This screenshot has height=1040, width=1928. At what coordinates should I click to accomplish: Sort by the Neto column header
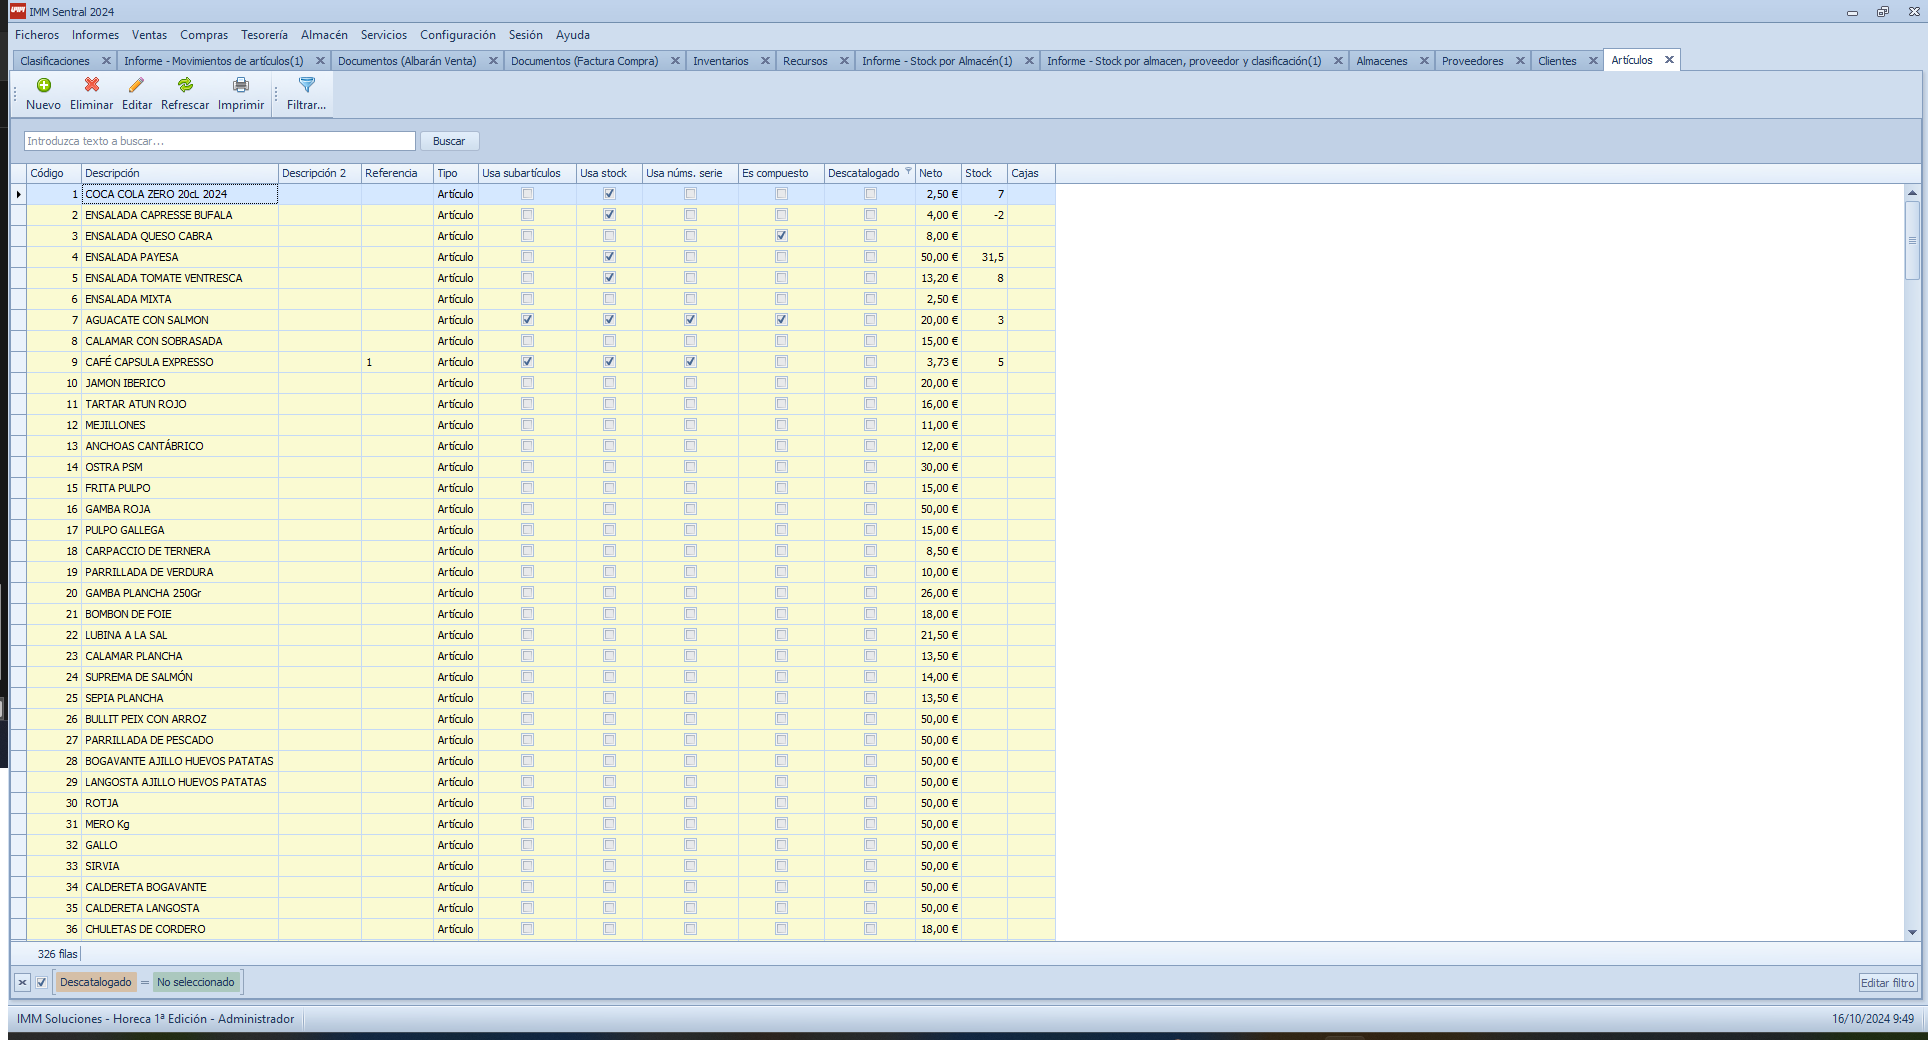(937, 174)
